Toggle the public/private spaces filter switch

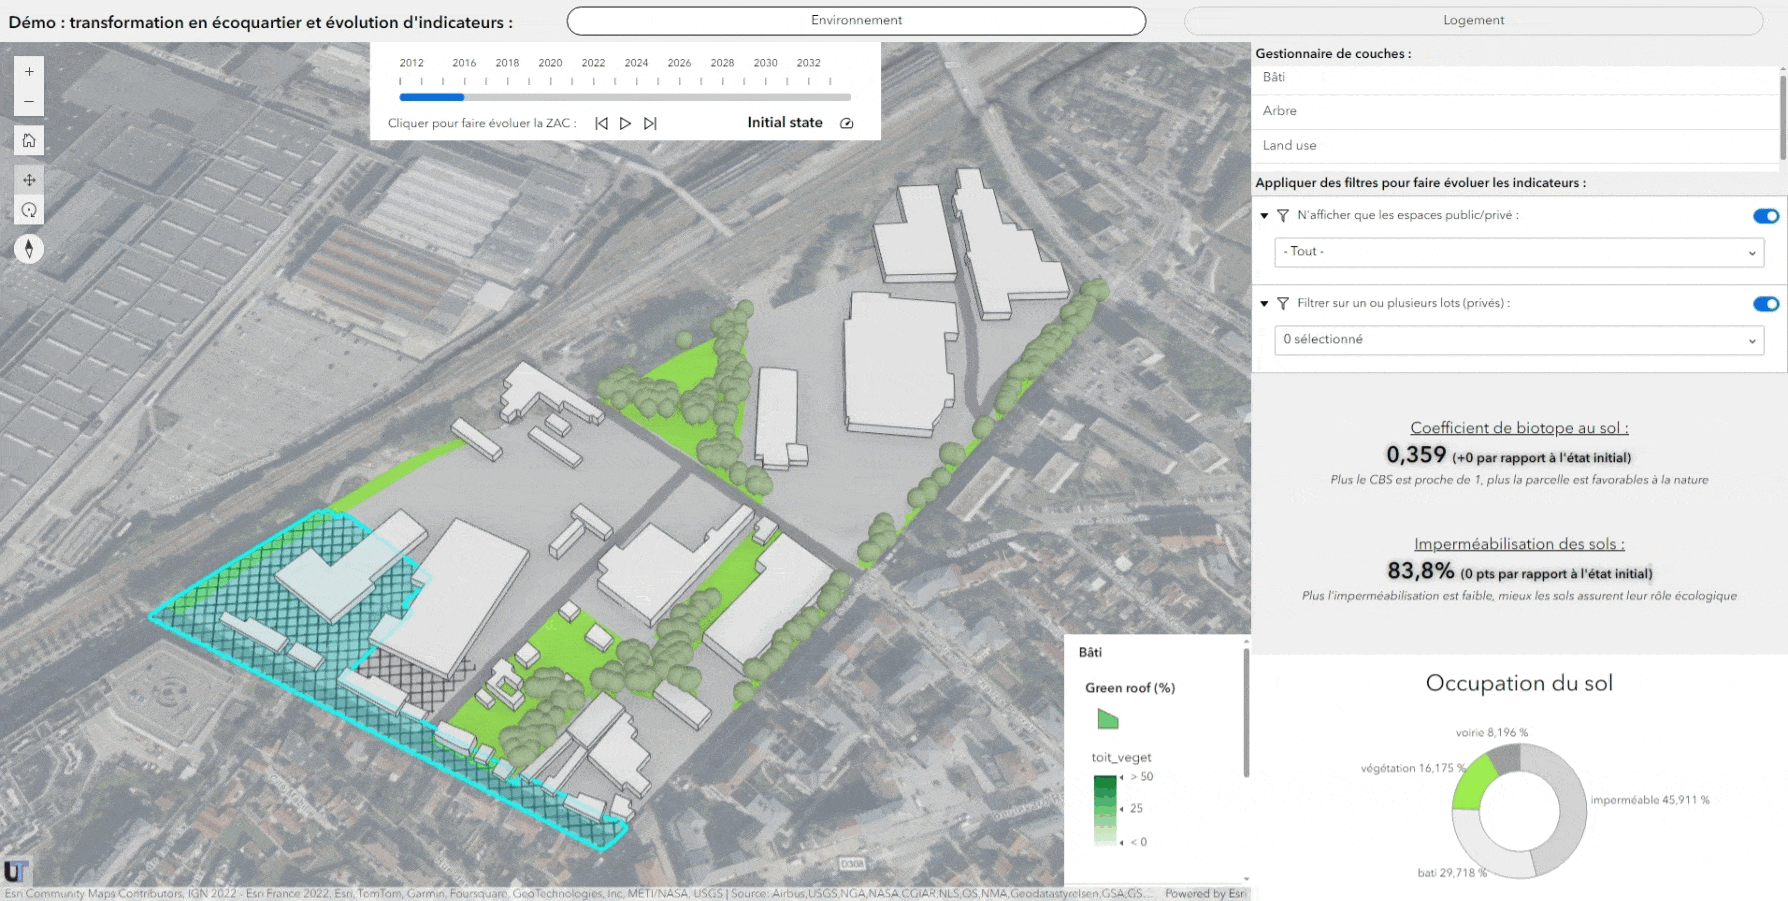point(1765,216)
